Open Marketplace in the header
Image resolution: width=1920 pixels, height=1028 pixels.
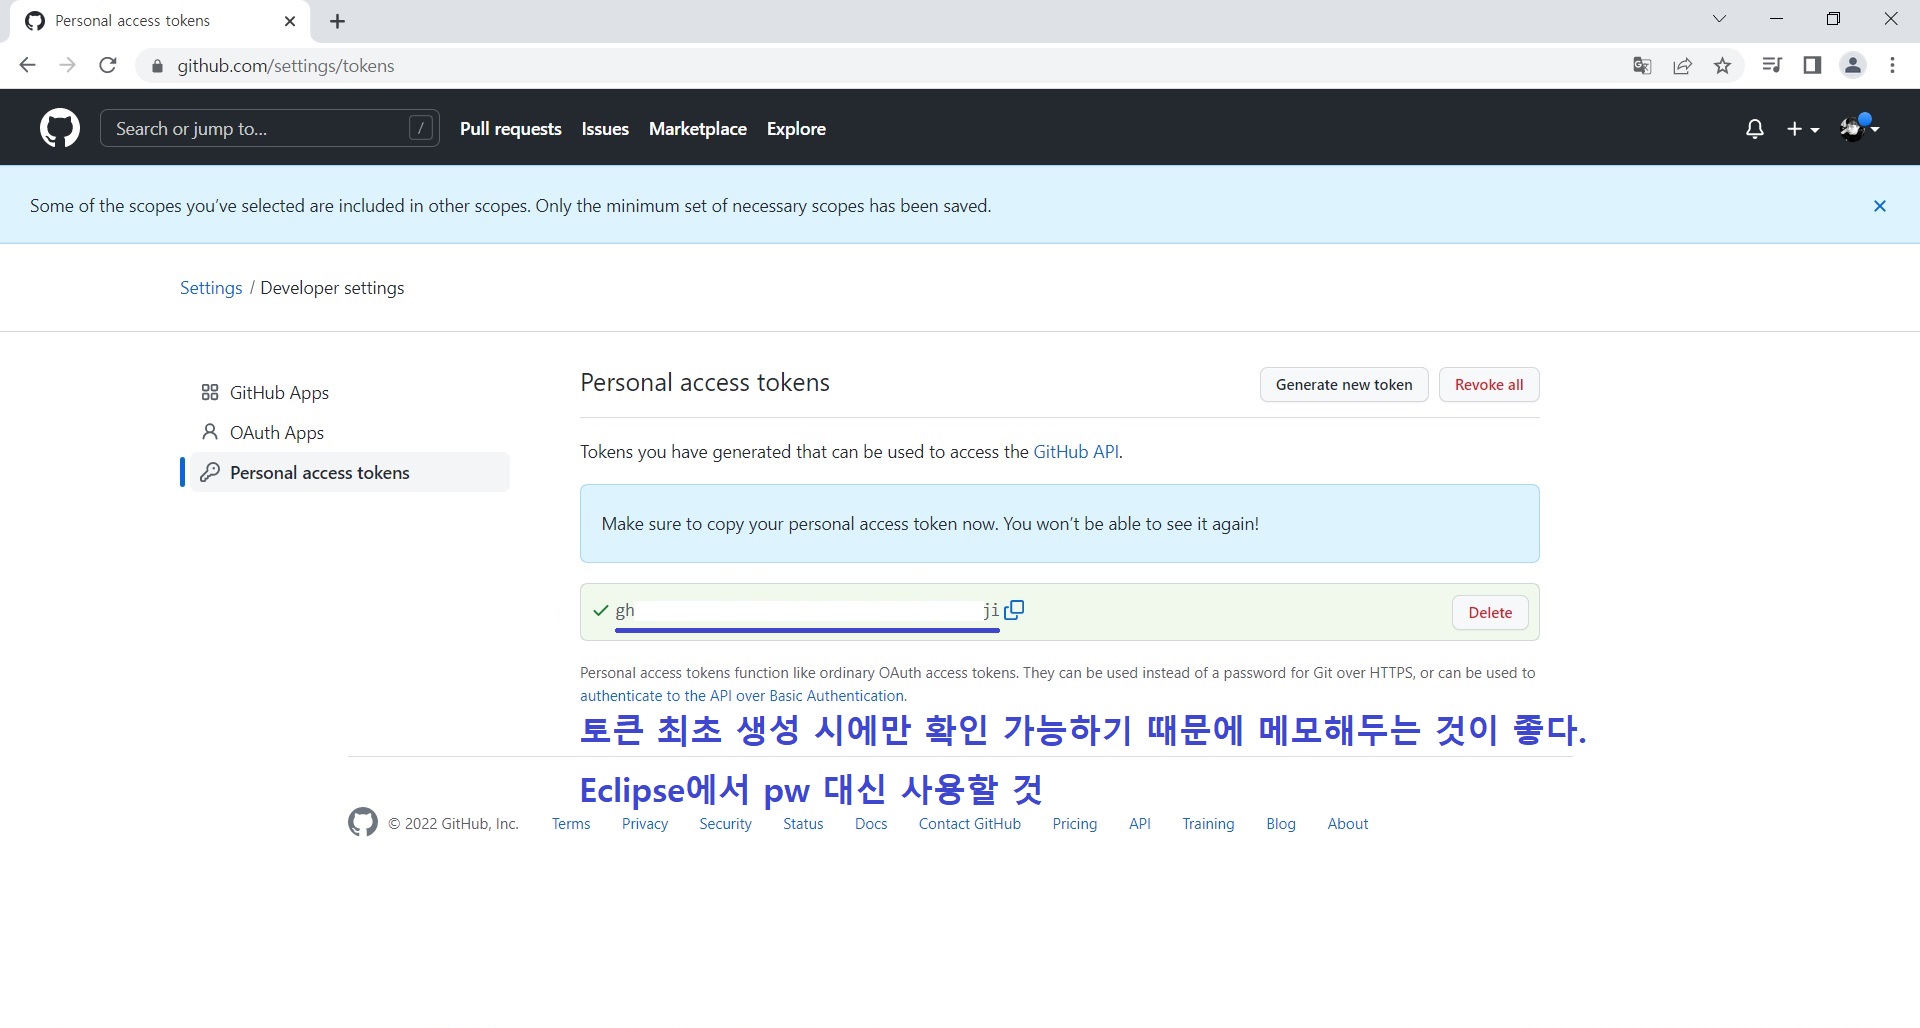(698, 129)
